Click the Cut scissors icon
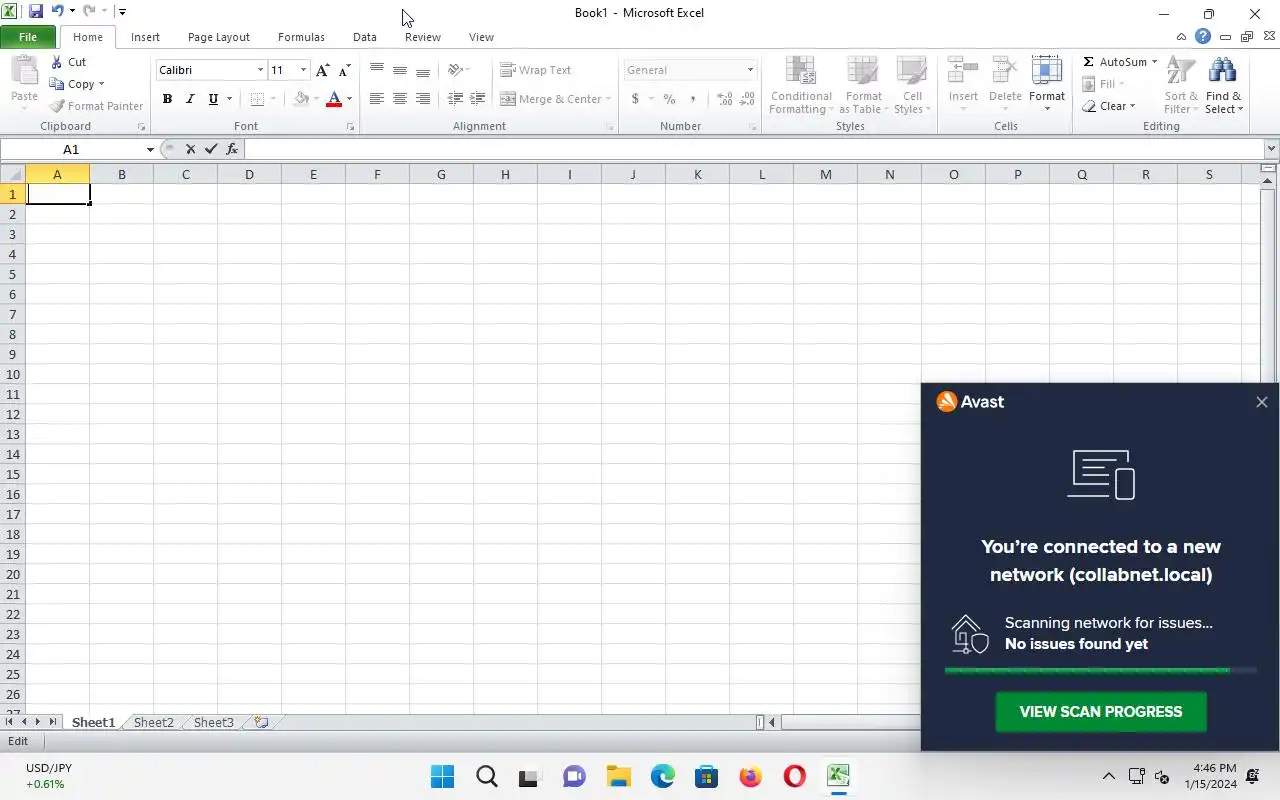The width and height of the screenshot is (1280, 800). 57,62
